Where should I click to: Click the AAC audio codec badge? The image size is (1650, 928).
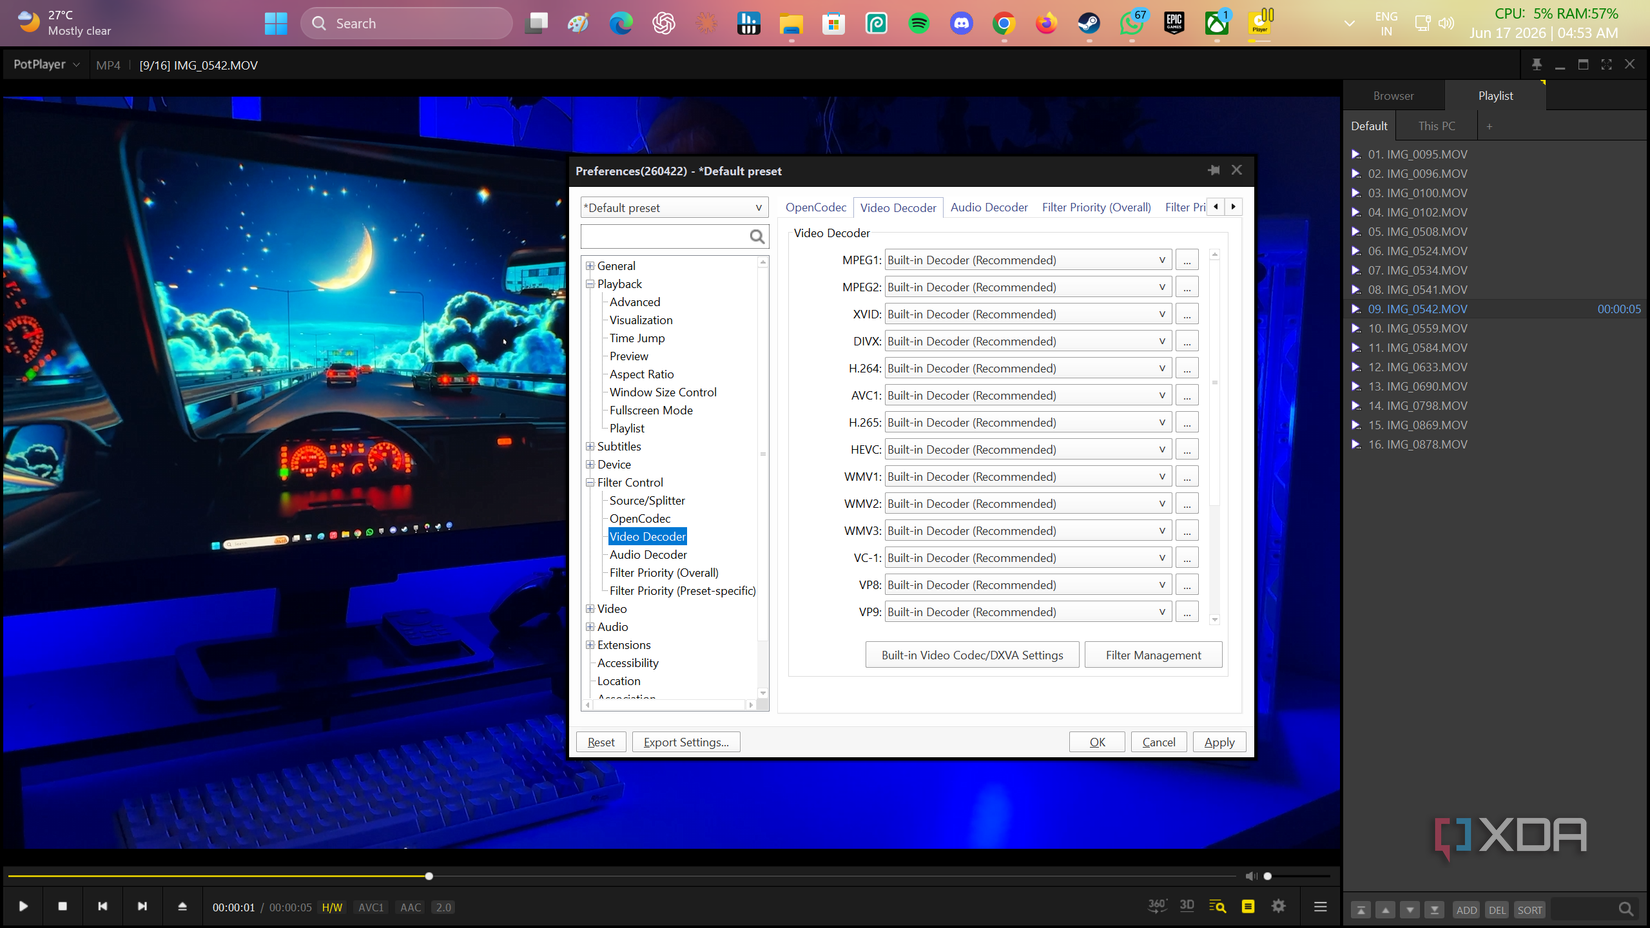pos(411,907)
